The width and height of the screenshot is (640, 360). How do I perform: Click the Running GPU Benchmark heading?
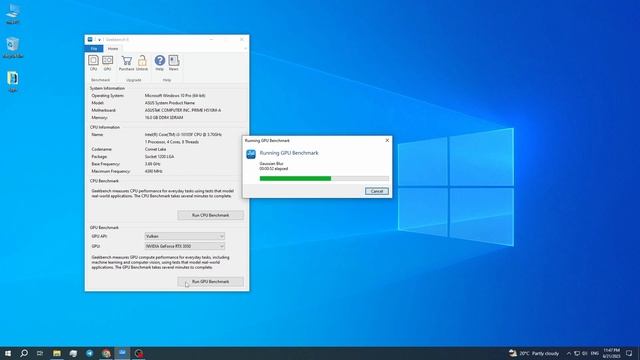[289, 153]
